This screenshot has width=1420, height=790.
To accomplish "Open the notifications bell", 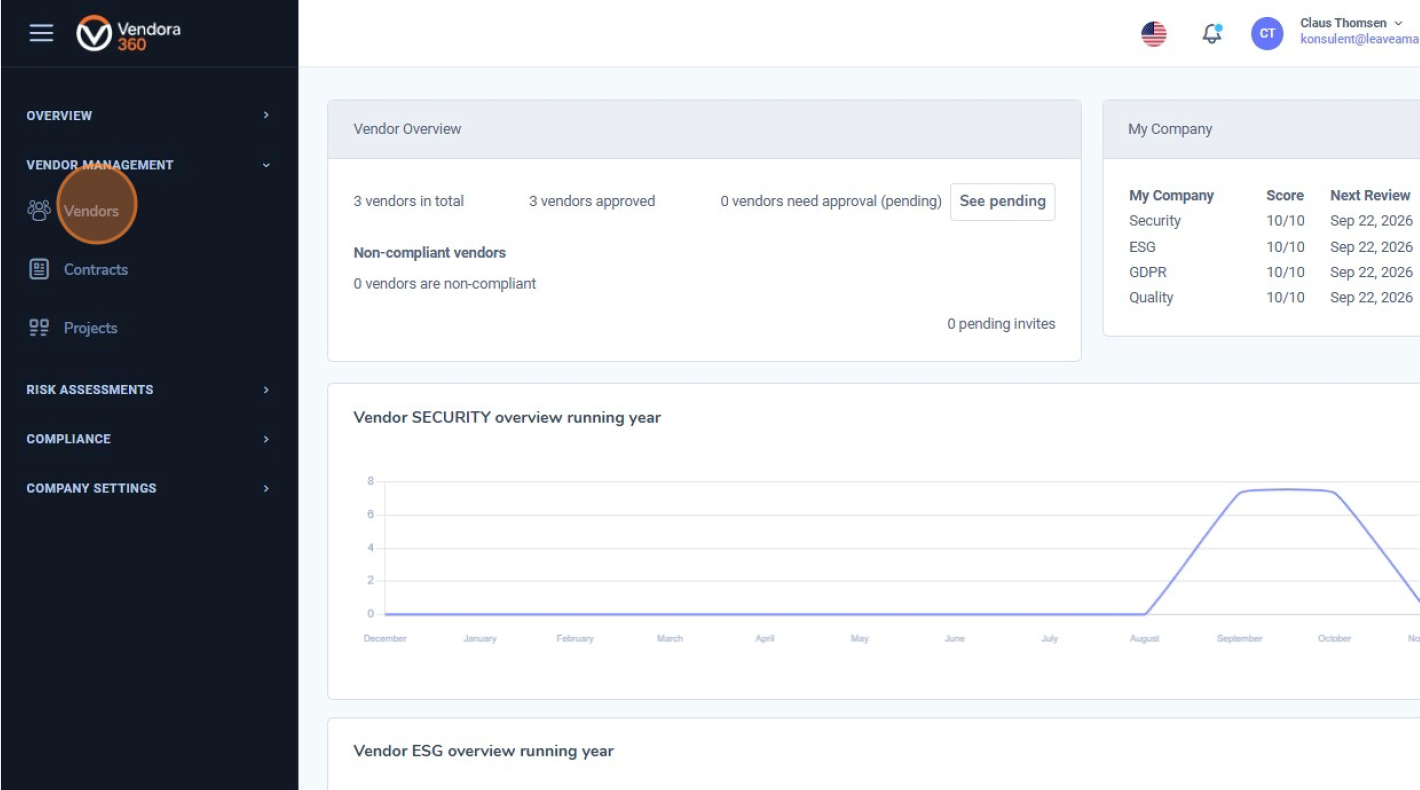I will 1212,34.
